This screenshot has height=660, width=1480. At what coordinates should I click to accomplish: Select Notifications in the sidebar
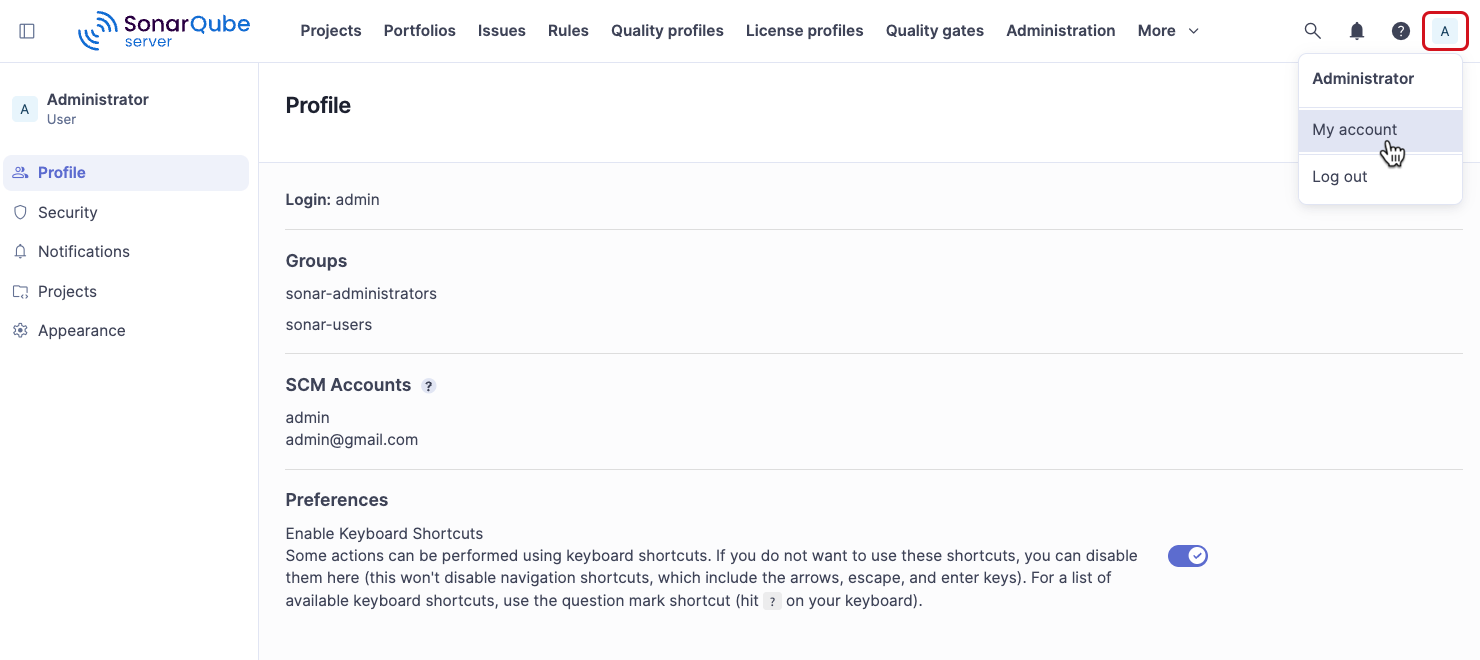(83, 251)
